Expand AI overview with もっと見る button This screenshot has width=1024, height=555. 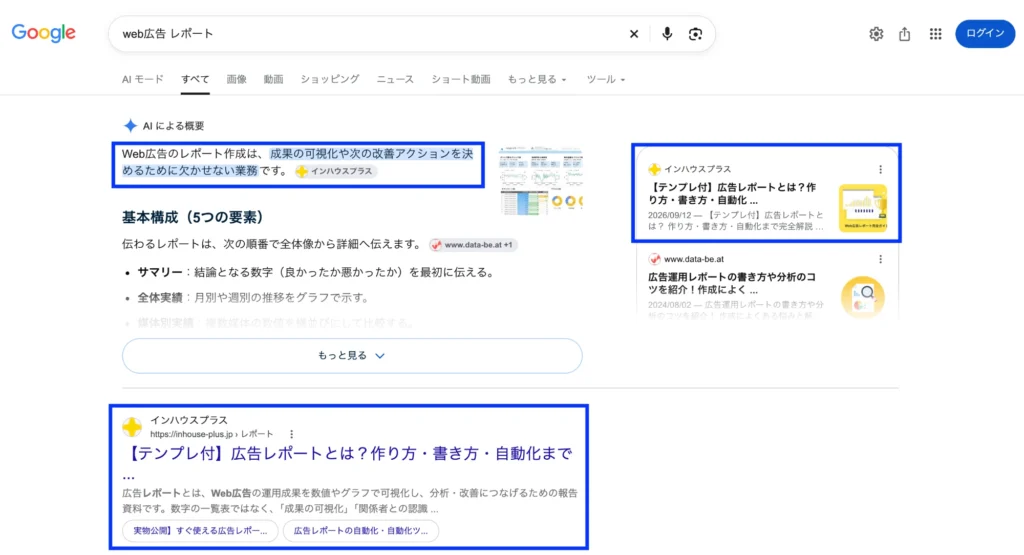point(352,356)
